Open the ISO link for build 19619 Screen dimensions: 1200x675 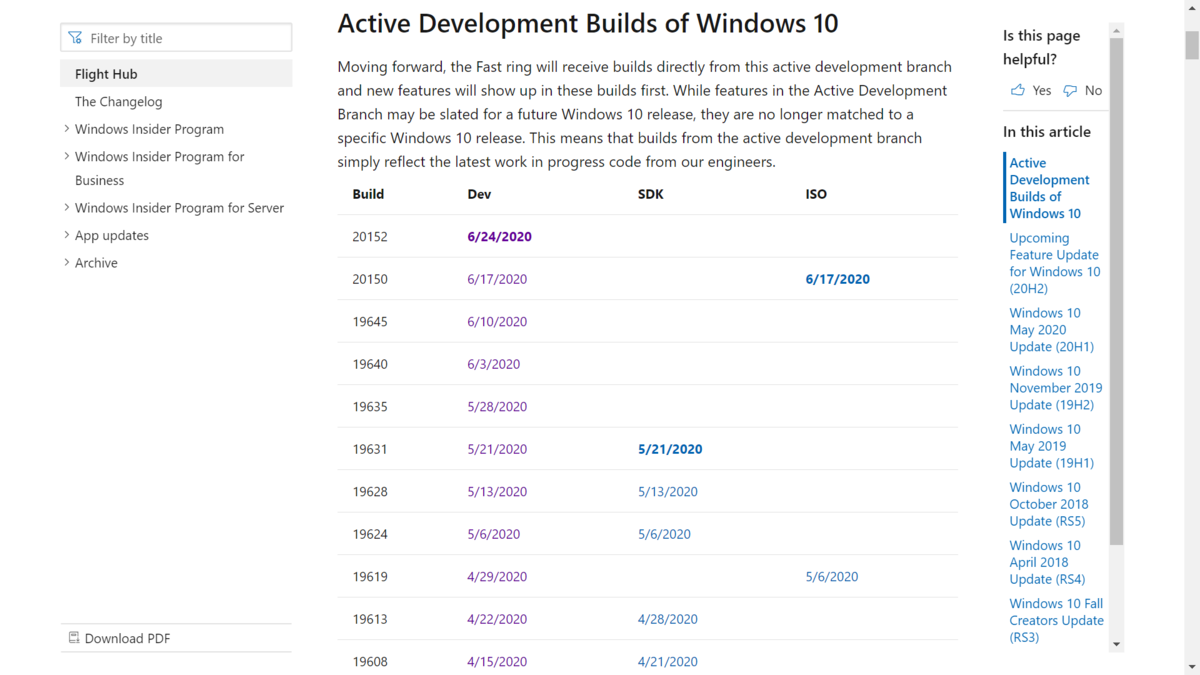point(832,576)
